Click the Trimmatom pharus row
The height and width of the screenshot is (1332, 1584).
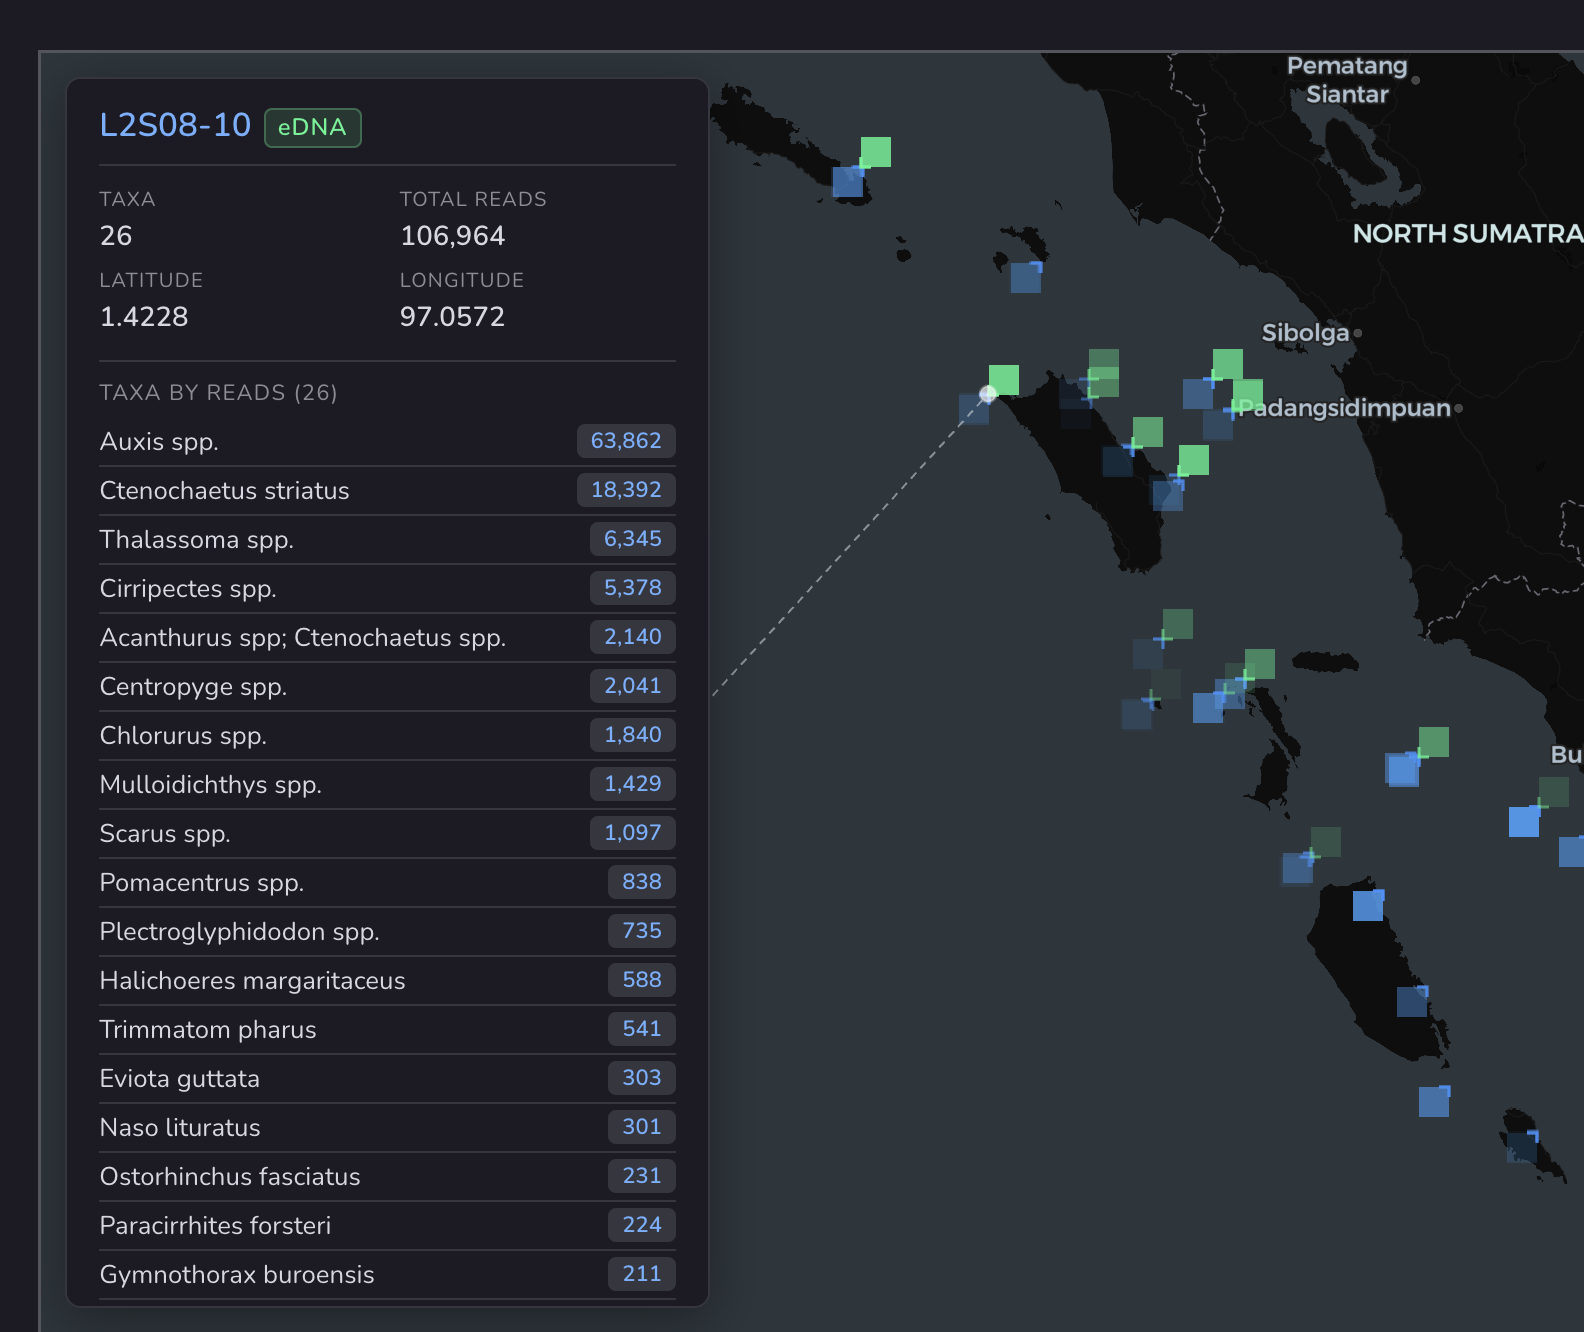point(387,1029)
